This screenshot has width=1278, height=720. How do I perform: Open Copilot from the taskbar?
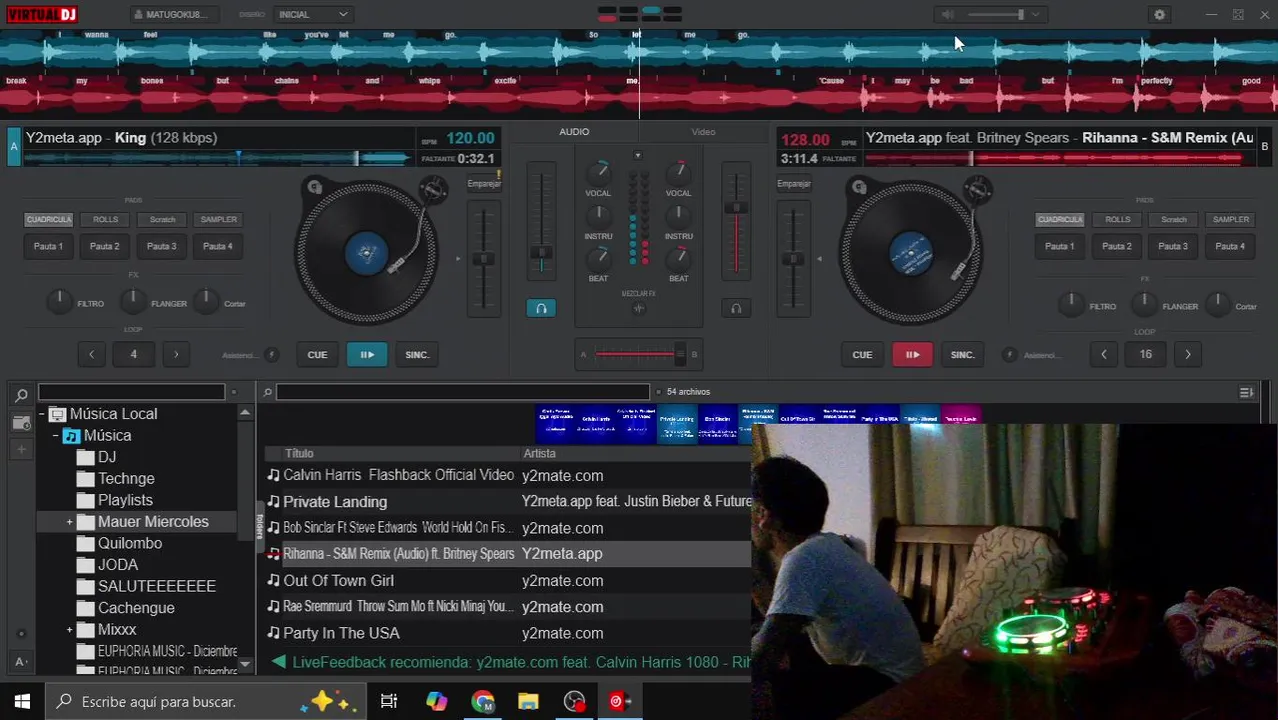[437, 701]
